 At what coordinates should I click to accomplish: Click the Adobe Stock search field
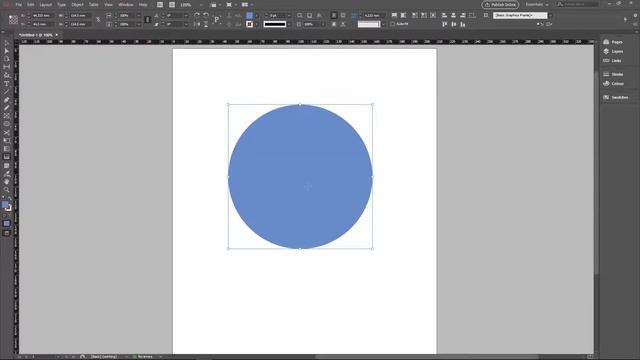578,4
